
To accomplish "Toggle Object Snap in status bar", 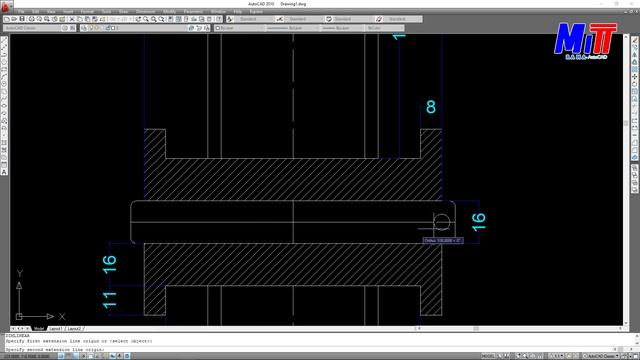I will (x=91, y=356).
